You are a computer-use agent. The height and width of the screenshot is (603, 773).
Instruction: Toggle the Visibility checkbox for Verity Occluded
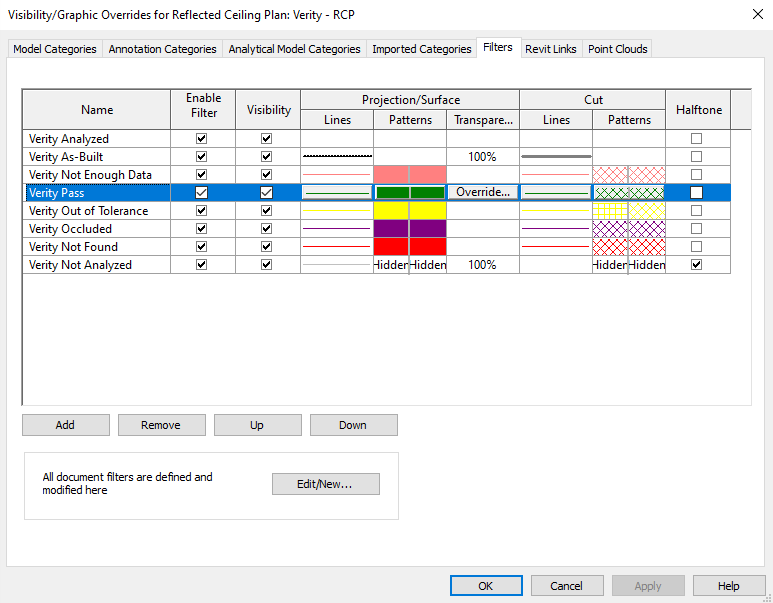tap(266, 229)
